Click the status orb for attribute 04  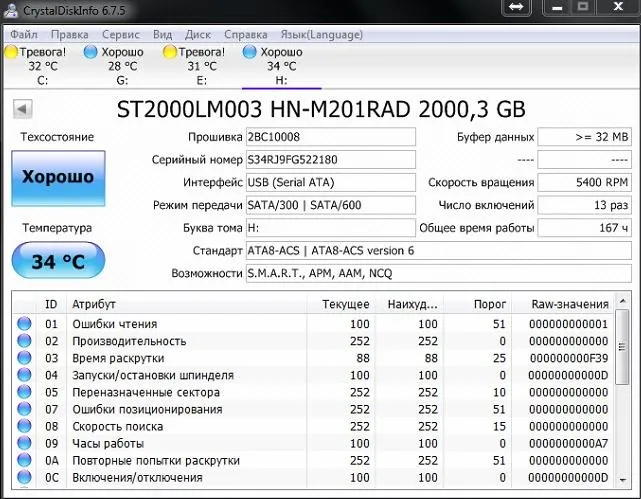25,375
